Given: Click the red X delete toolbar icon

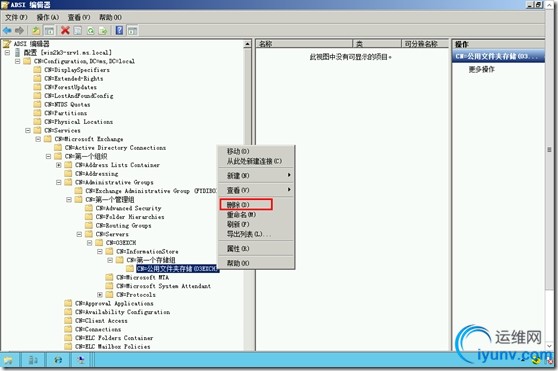Looking at the screenshot, I should coord(65,31).
